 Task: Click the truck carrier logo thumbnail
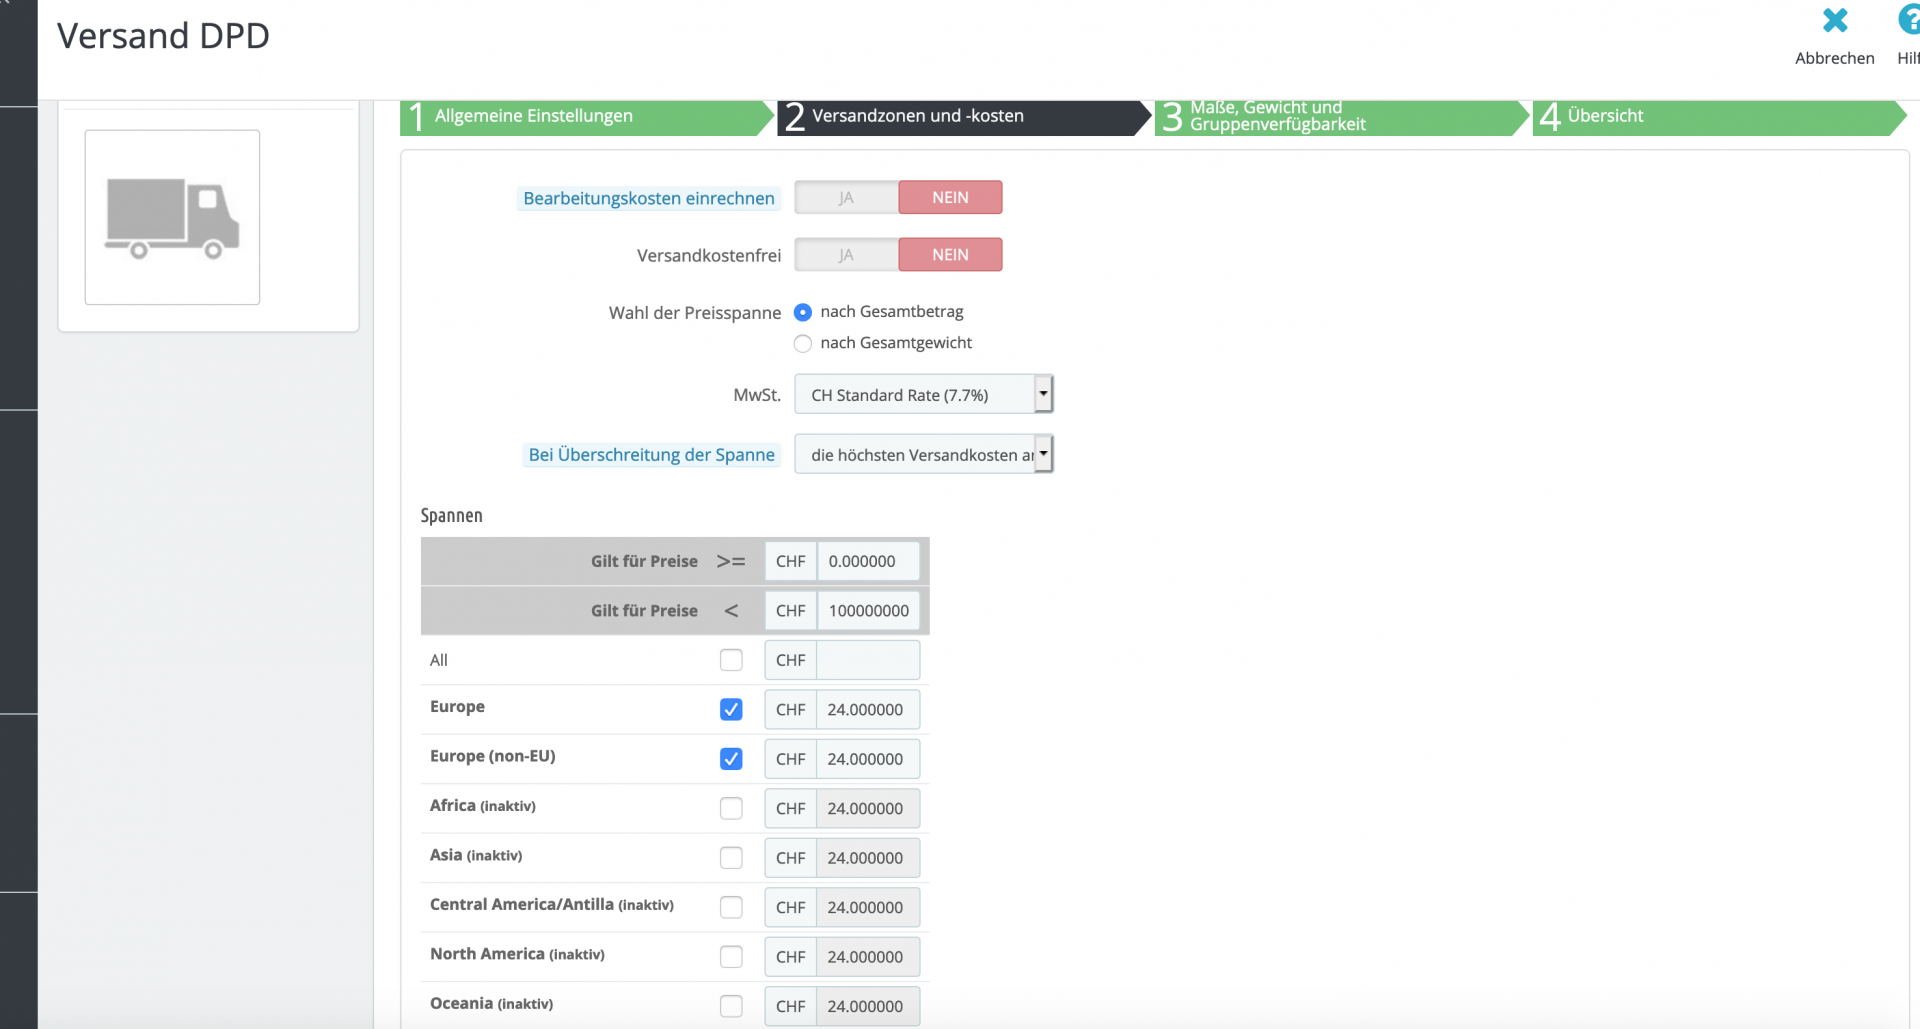172,217
